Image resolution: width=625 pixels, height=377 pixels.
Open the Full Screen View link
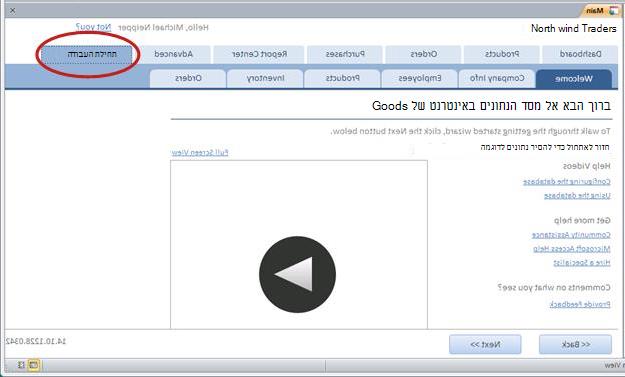click(x=199, y=153)
